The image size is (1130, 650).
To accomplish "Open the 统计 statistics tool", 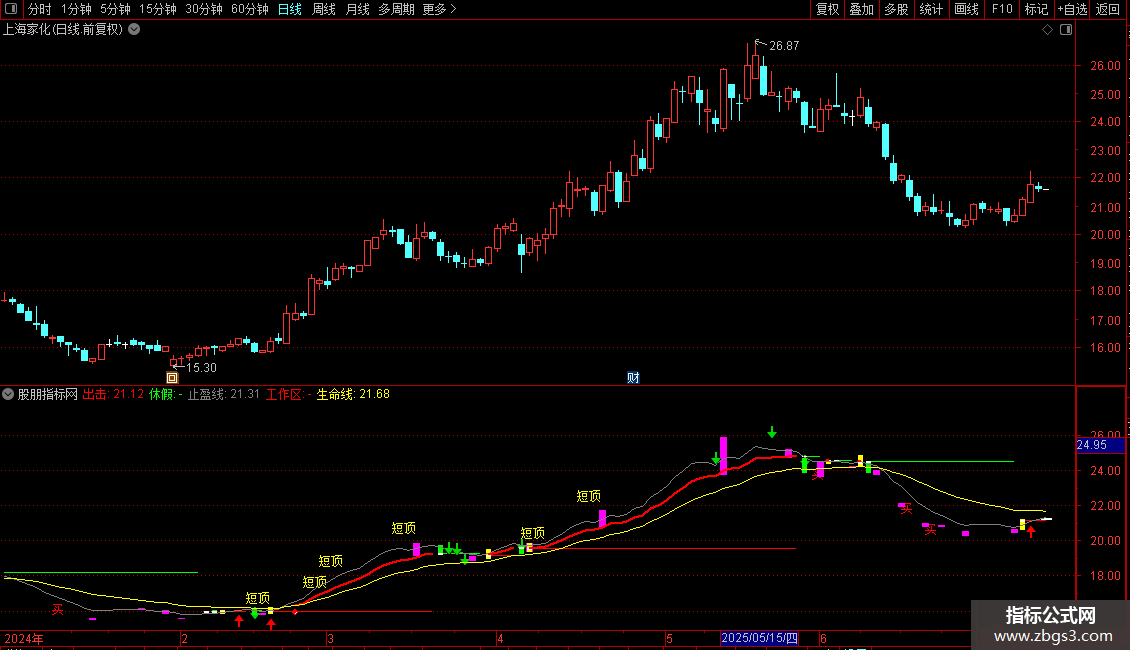I will click(930, 9).
